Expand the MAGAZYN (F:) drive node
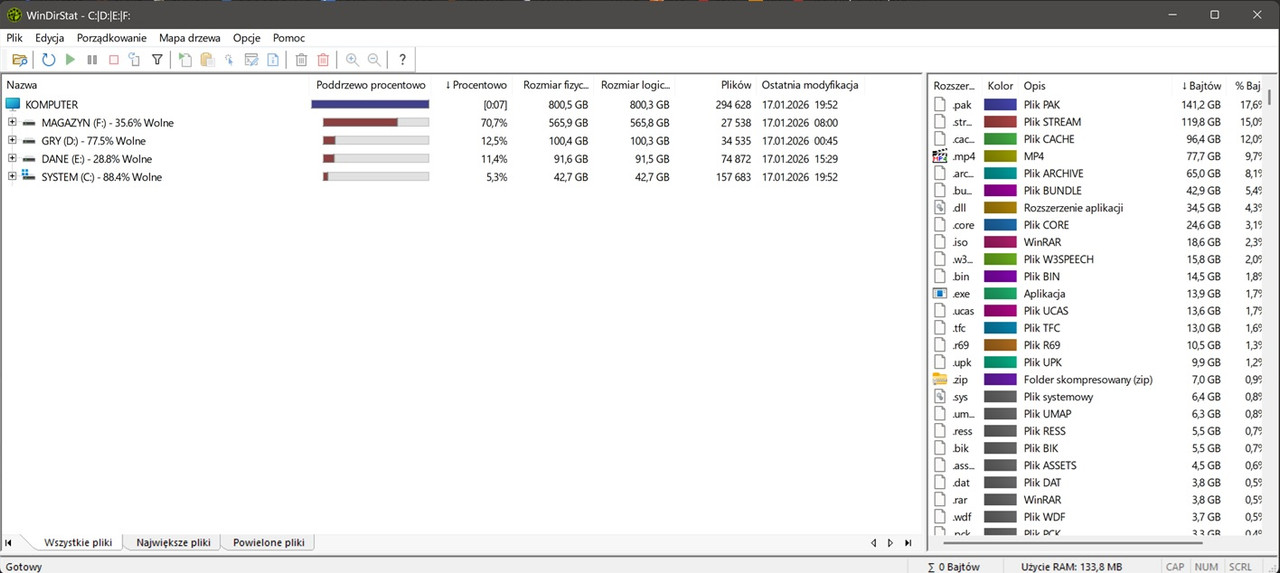Screen dimensions: 1280x573 [x=12, y=122]
